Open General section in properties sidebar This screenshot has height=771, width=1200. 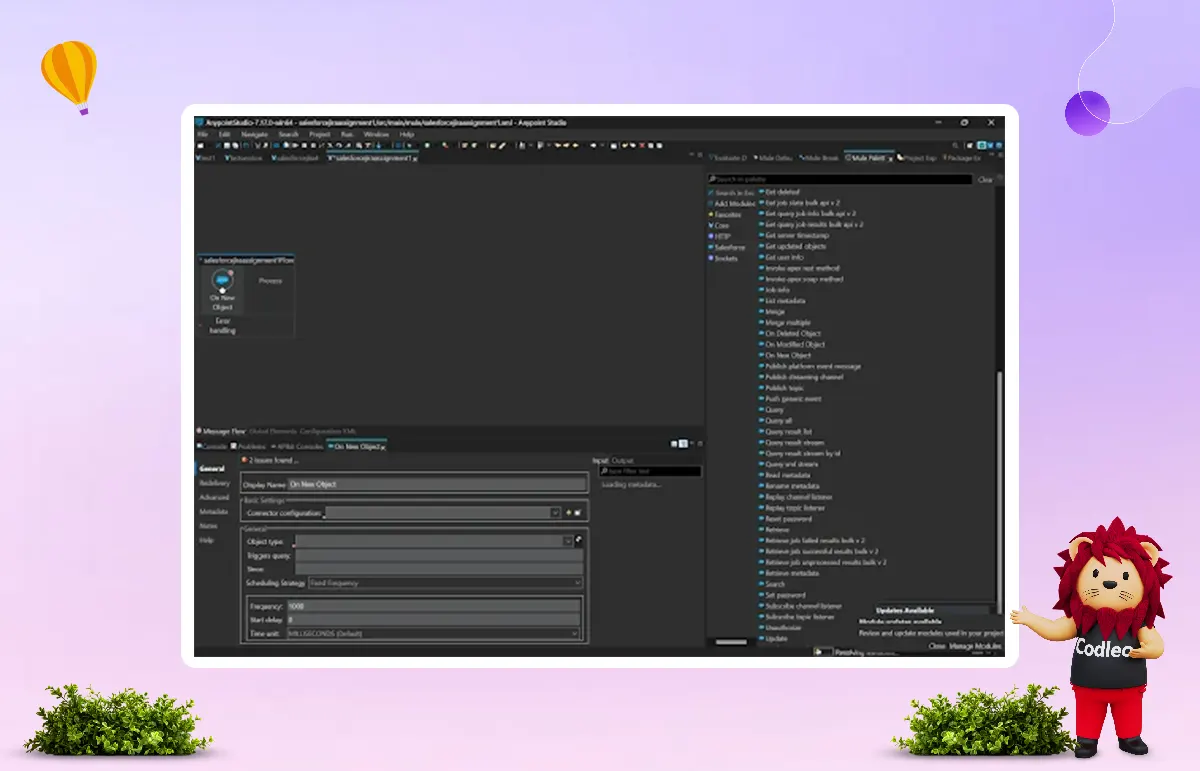(212, 469)
